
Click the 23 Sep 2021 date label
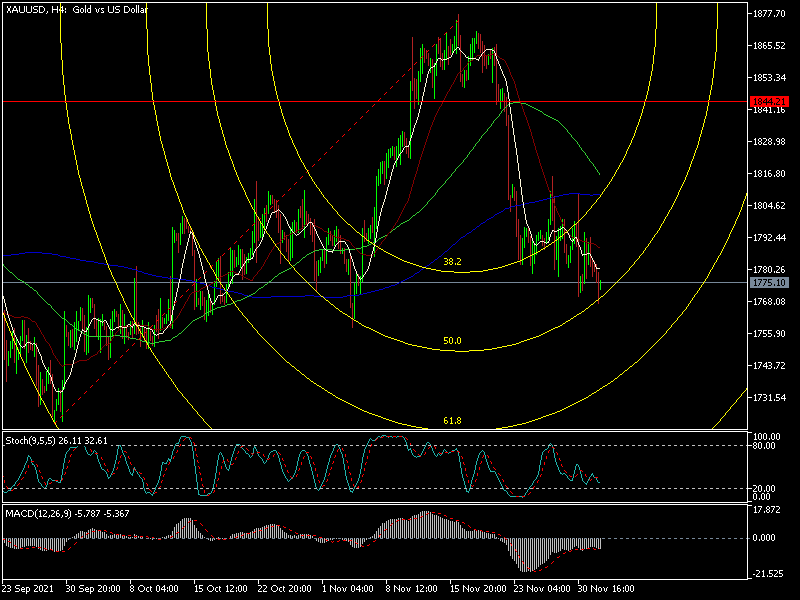tap(30, 589)
